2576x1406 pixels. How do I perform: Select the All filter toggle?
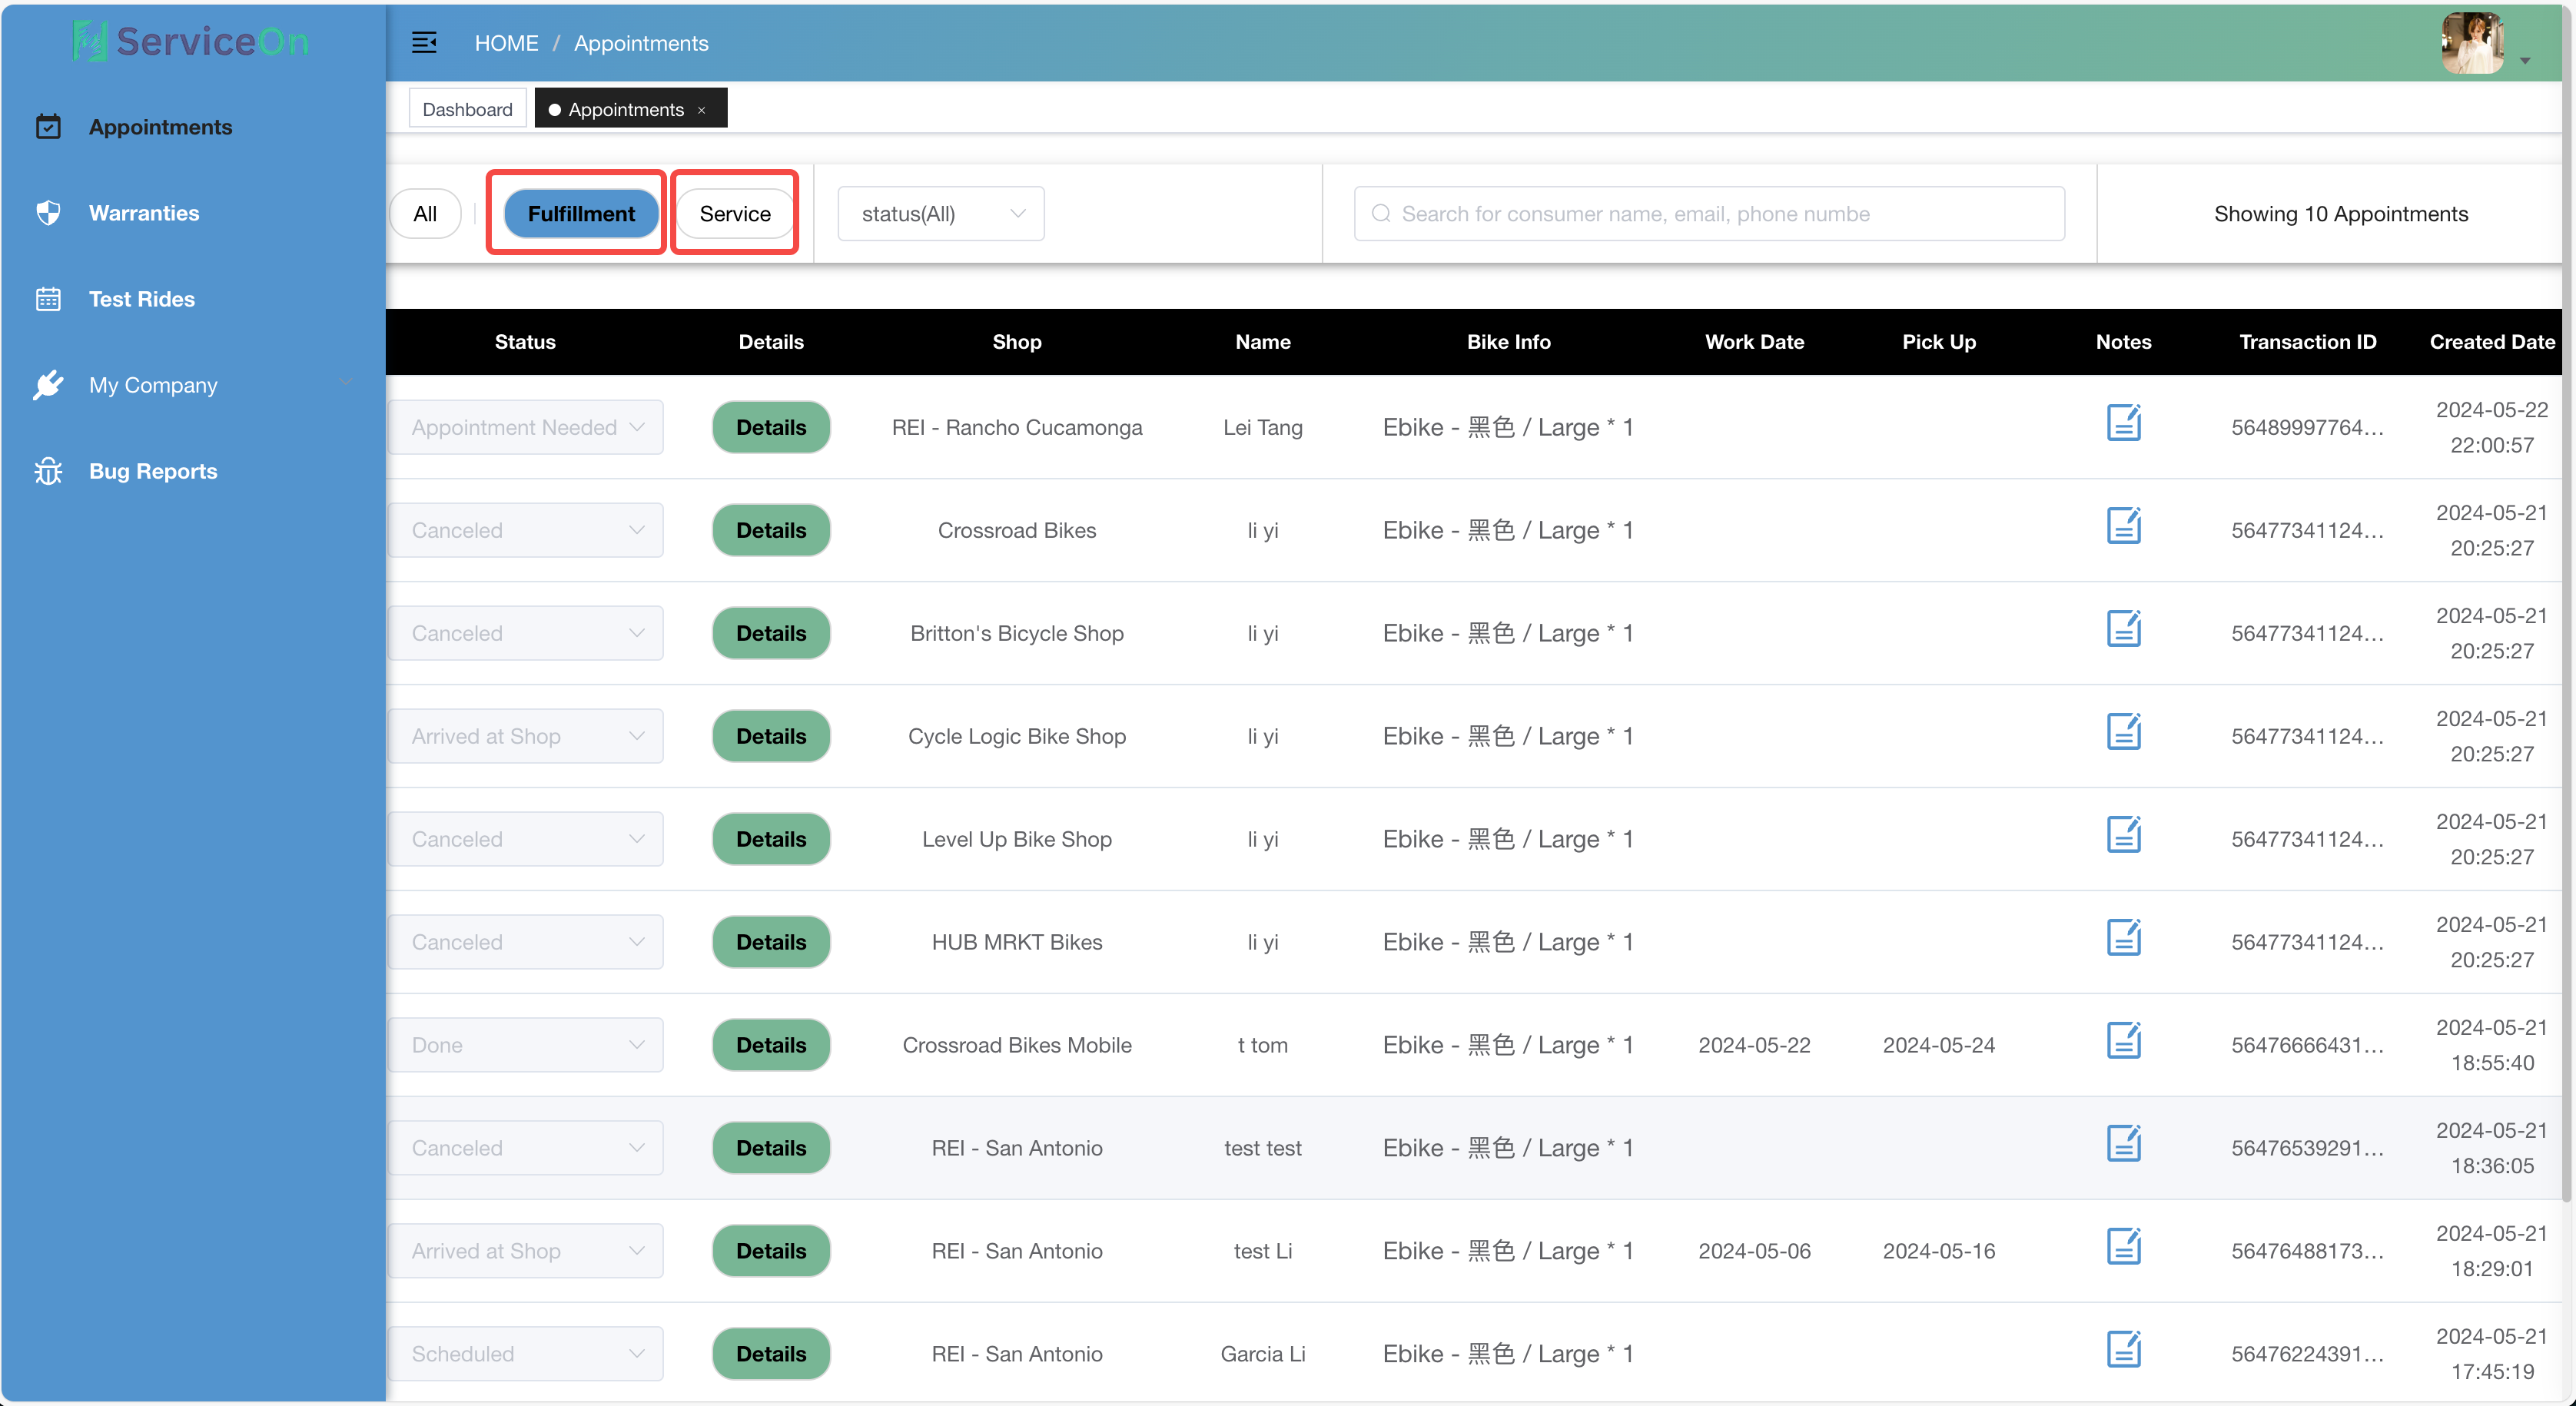[x=425, y=214]
